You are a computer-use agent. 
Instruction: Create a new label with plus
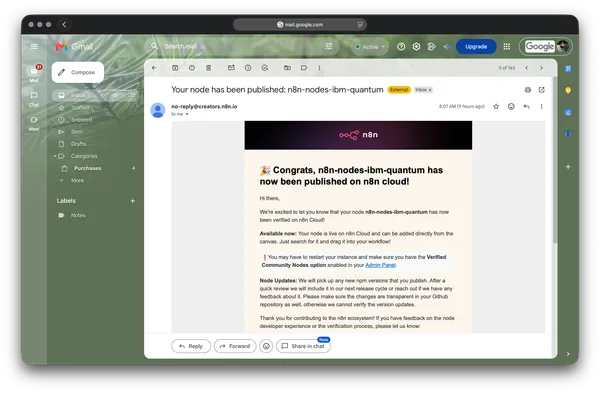[132, 201]
